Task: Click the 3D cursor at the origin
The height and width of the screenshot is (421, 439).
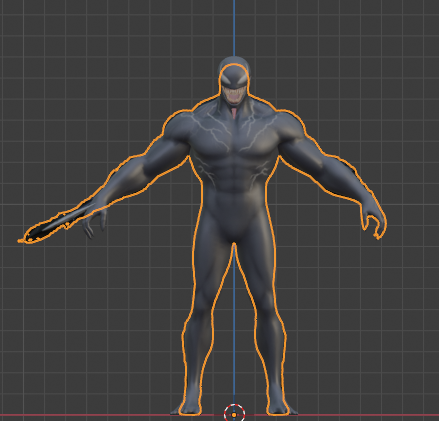Action: pos(234,414)
